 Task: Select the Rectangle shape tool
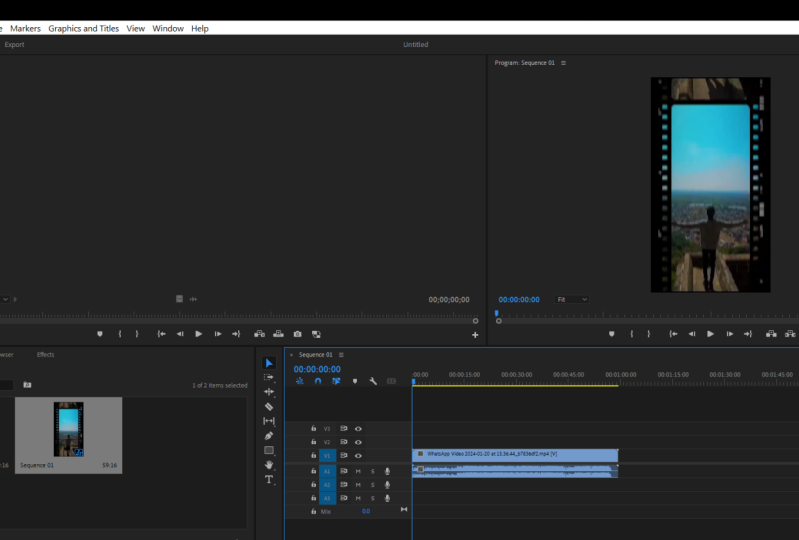point(269,450)
